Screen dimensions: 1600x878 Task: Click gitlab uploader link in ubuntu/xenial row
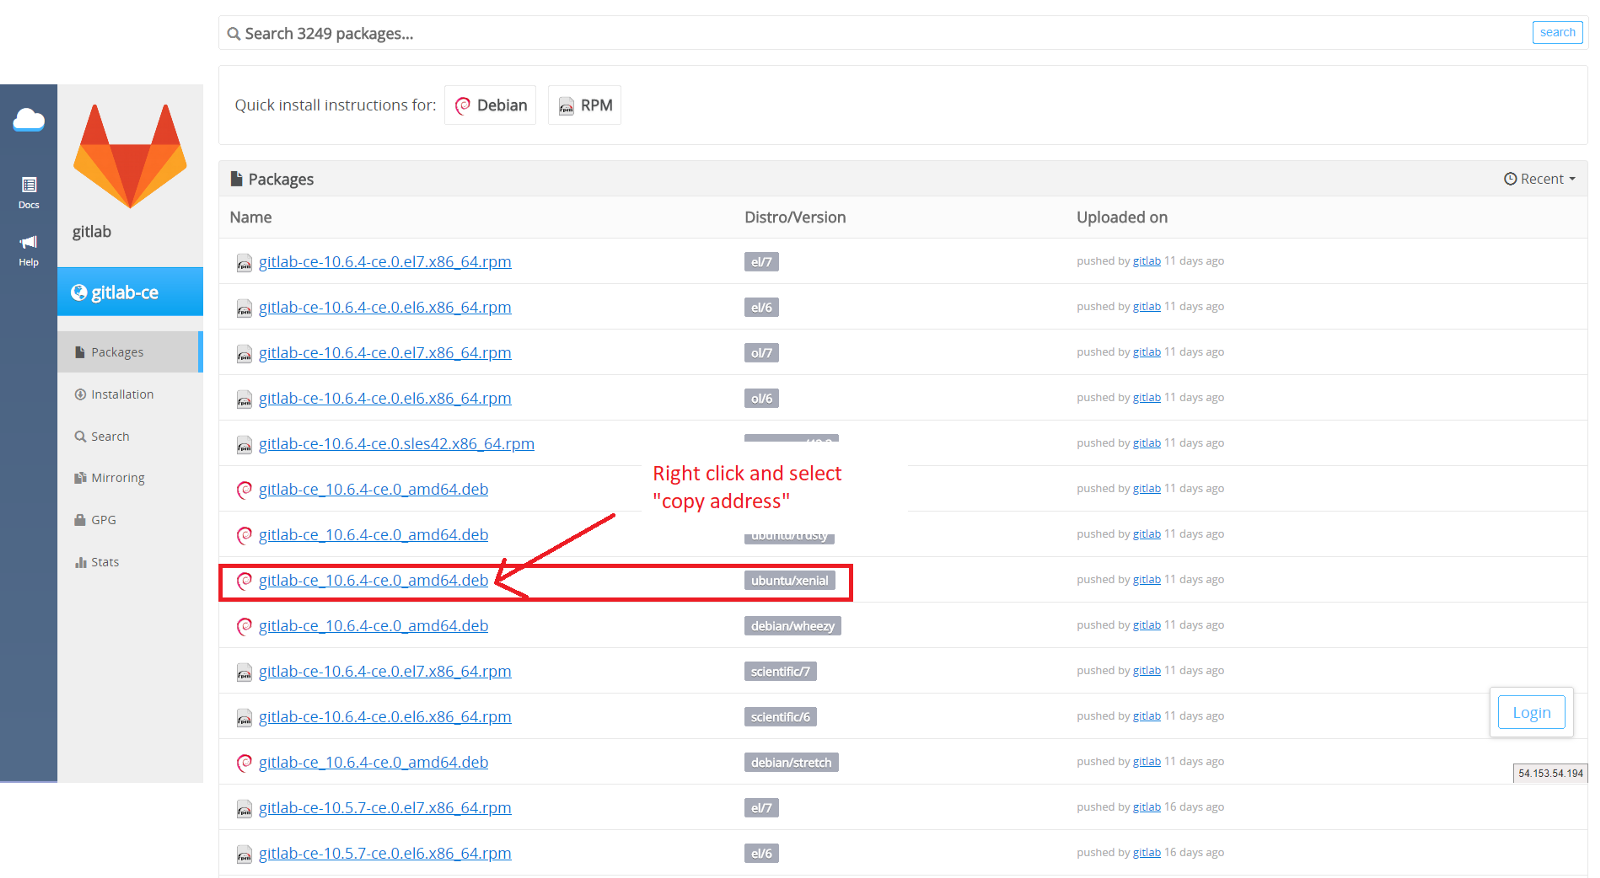pyautogui.click(x=1147, y=580)
